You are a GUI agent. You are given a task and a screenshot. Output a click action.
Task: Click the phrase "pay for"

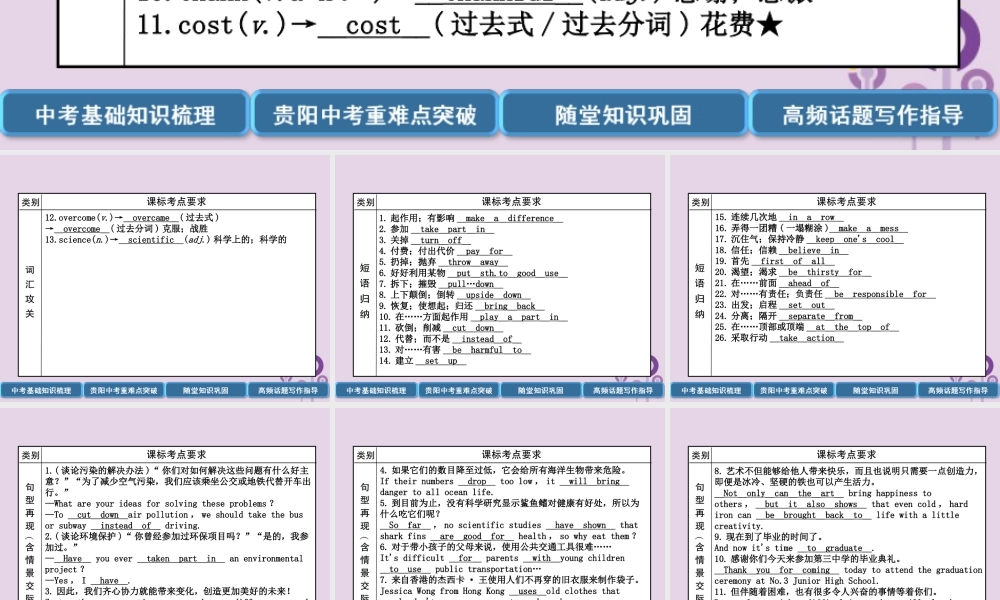tap(484, 251)
